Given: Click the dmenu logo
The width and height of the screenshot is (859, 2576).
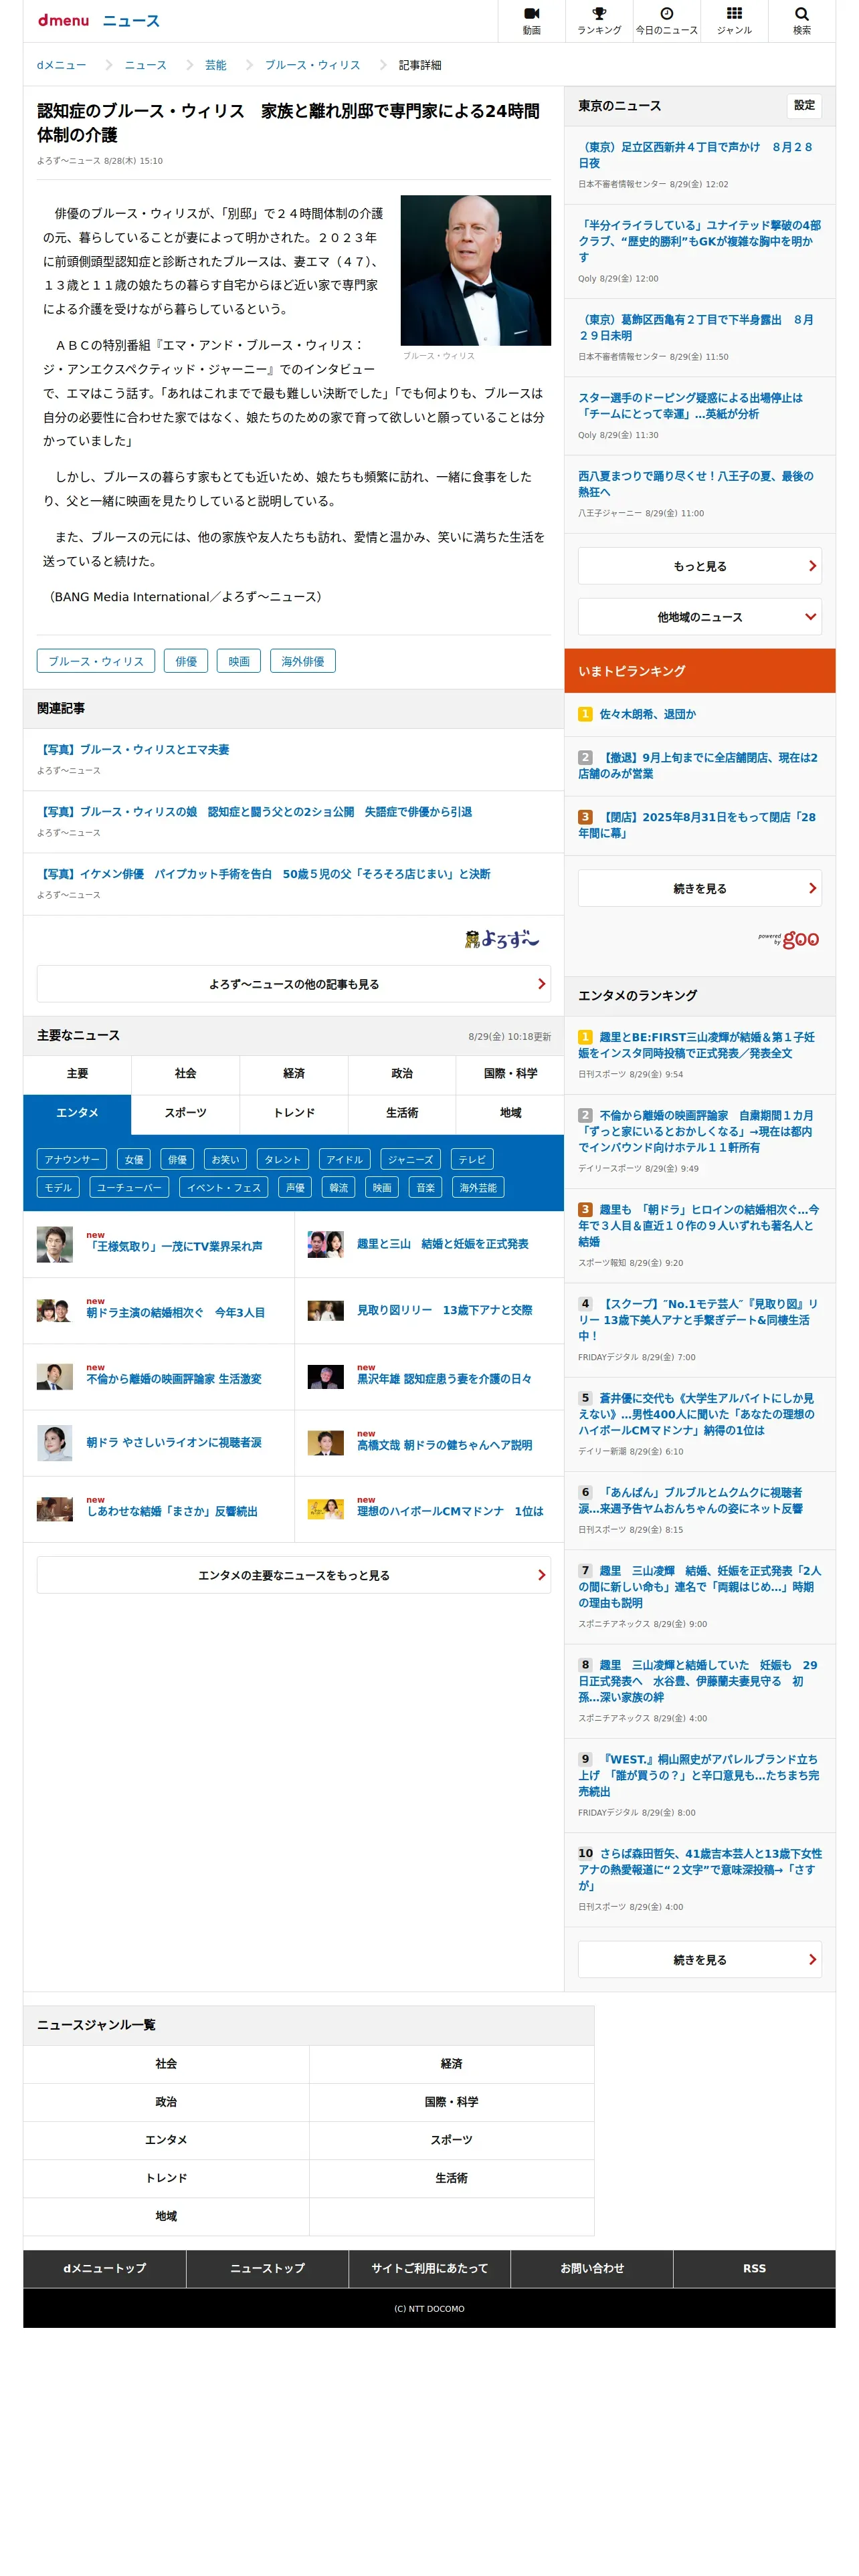Looking at the screenshot, I should [63, 20].
